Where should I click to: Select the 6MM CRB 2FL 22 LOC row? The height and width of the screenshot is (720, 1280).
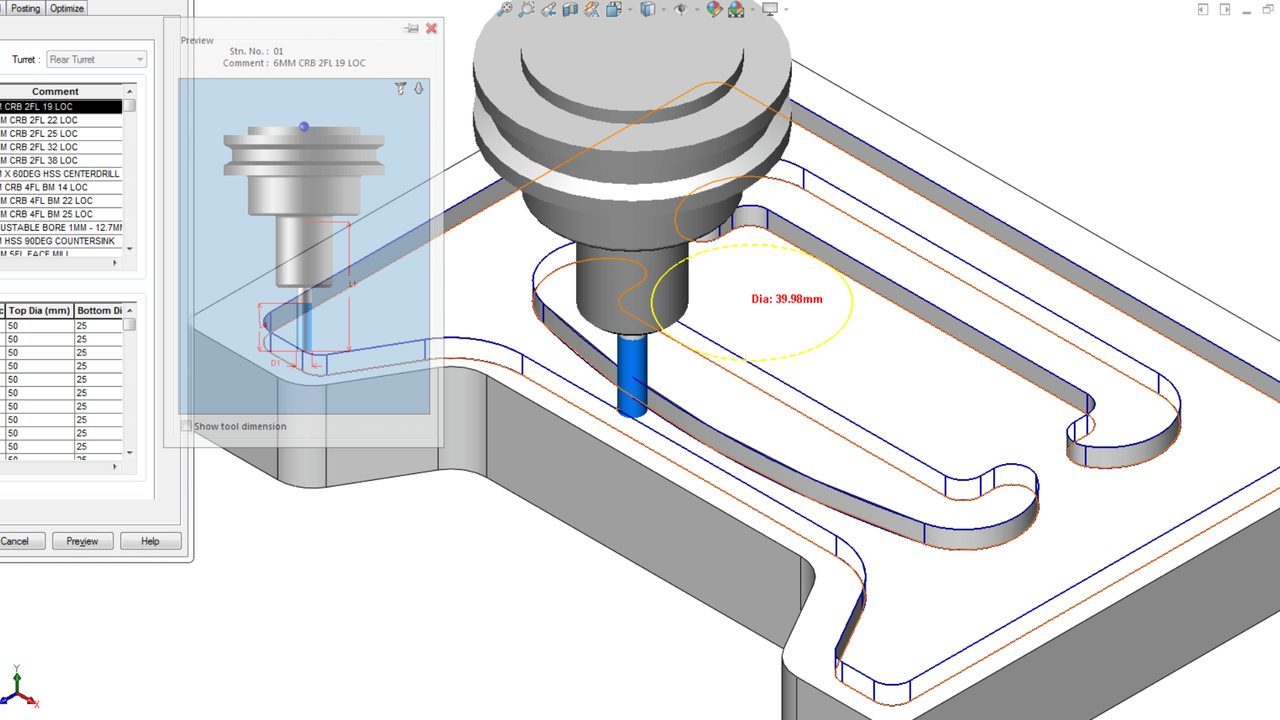pos(61,120)
